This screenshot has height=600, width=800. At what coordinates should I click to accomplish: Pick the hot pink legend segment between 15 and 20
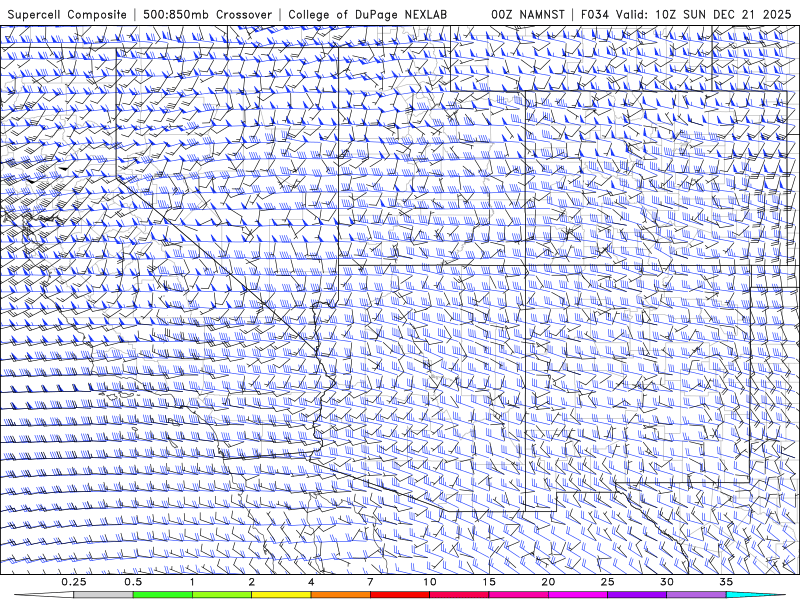(x=518, y=595)
